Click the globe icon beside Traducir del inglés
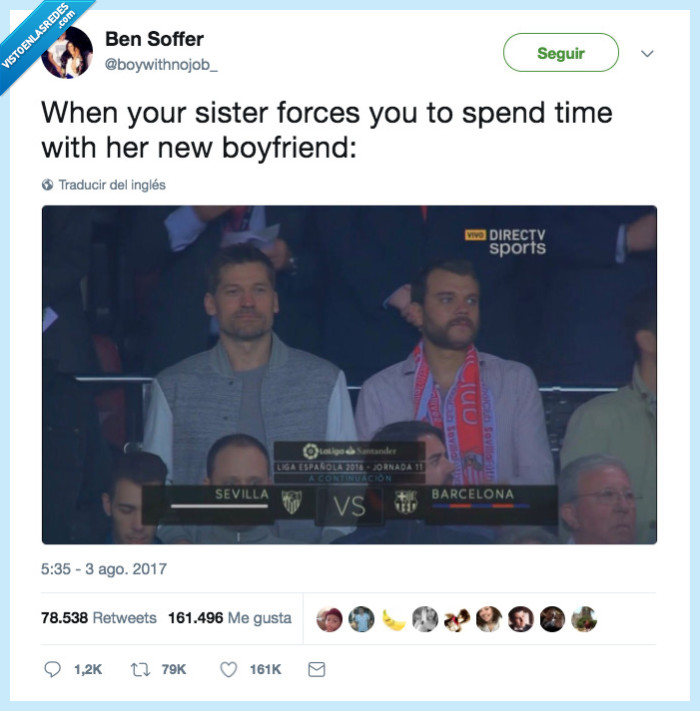Viewport: 700px width, 711px height. (x=47, y=185)
